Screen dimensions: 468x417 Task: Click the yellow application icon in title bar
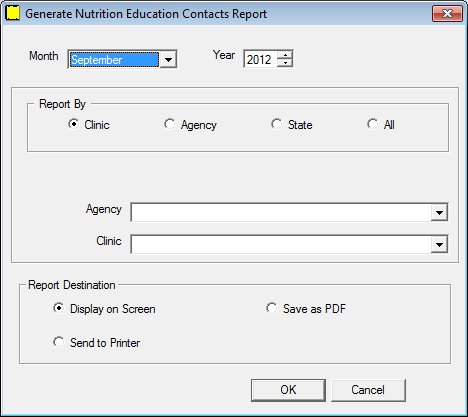tap(13, 13)
